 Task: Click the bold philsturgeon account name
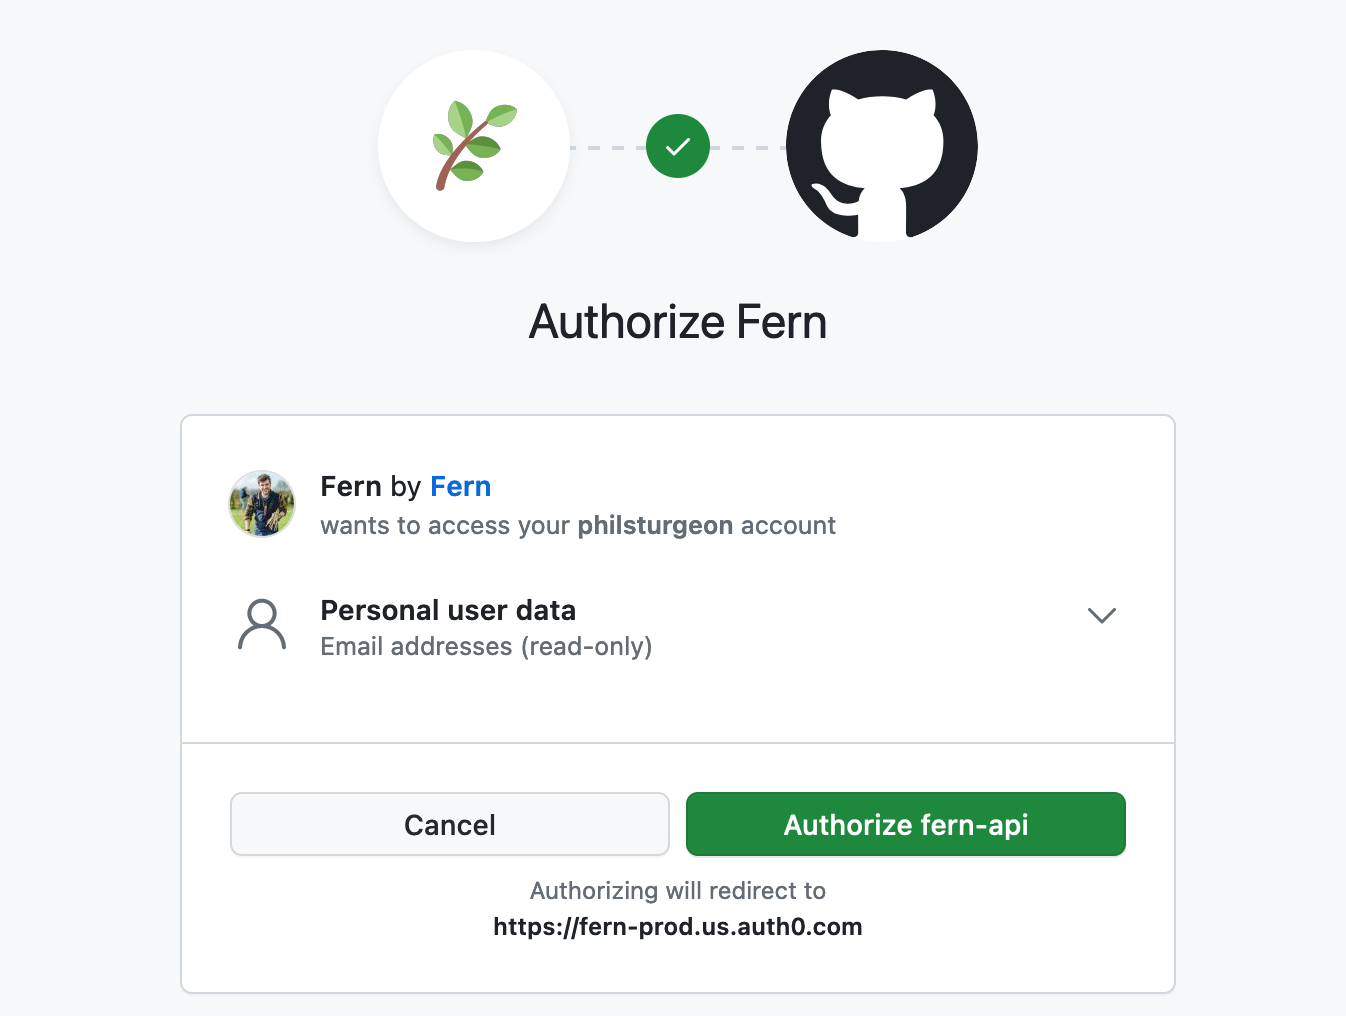pyautogui.click(x=656, y=526)
